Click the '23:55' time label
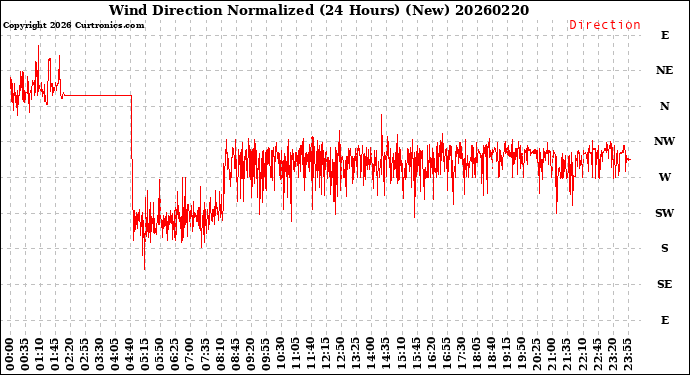The image size is (690, 375). (627, 355)
